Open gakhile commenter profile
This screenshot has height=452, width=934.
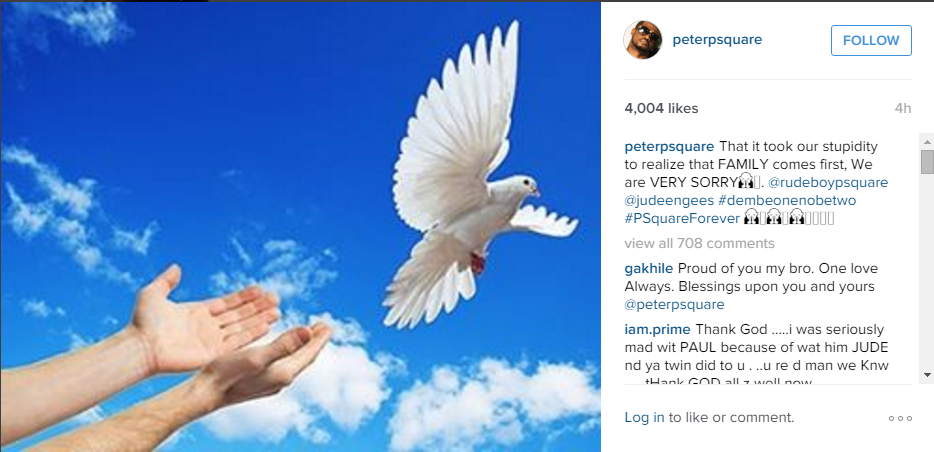649,269
